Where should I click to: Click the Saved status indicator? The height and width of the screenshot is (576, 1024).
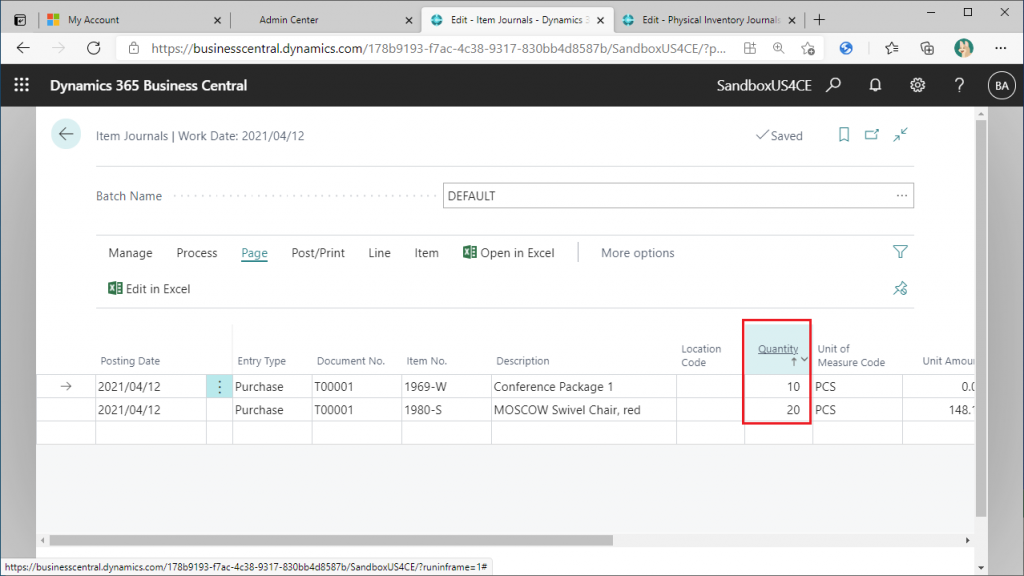coord(779,135)
